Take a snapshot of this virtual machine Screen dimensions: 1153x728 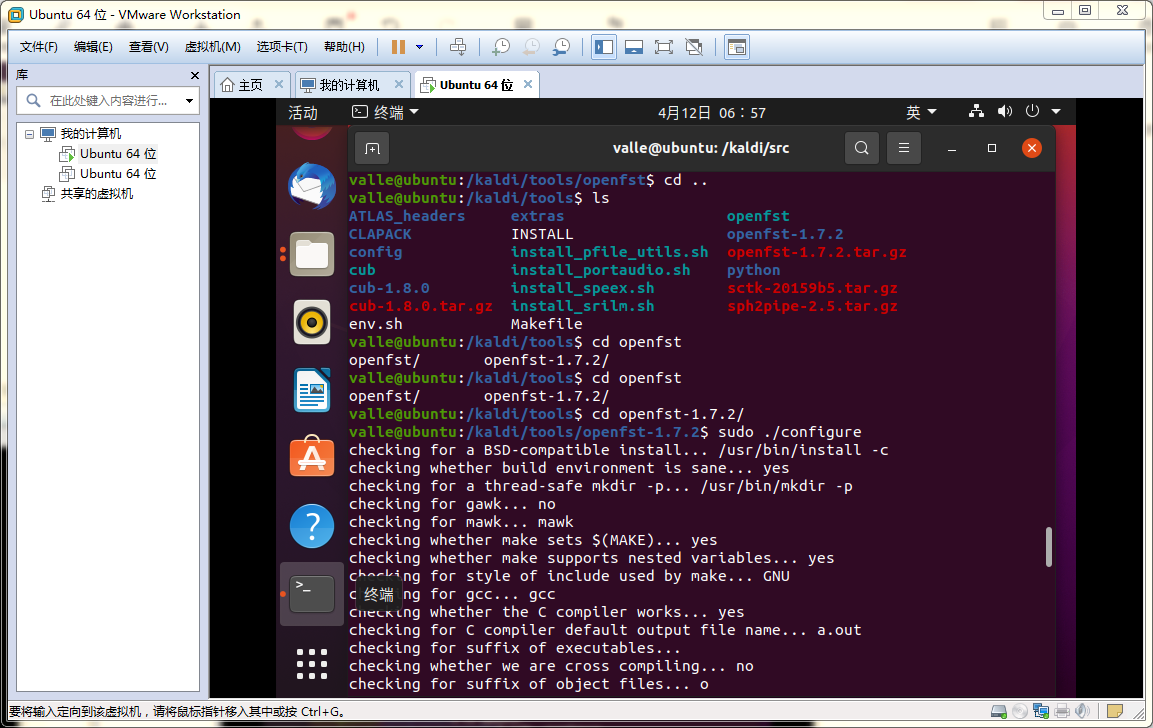pyautogui.click(x=501, y=47)
